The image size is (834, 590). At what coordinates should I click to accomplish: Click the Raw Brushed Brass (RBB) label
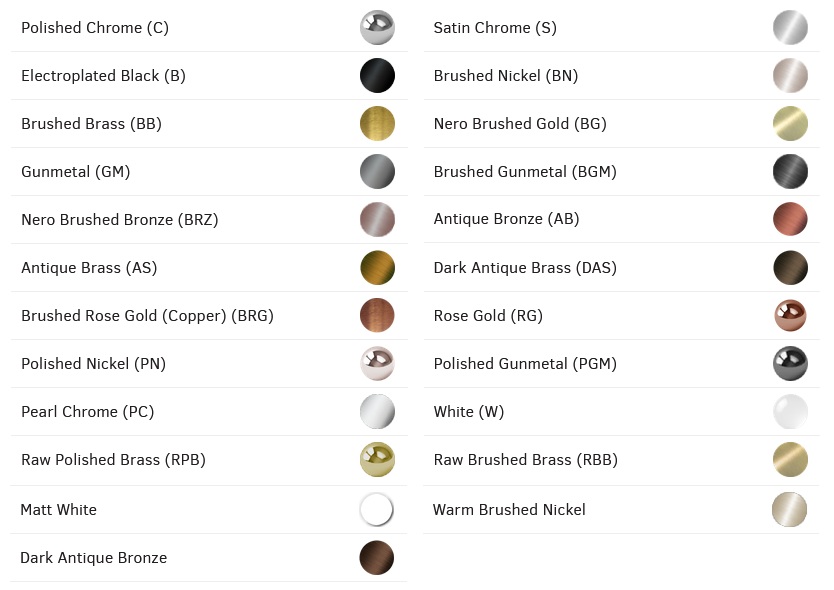coord(525,460)
